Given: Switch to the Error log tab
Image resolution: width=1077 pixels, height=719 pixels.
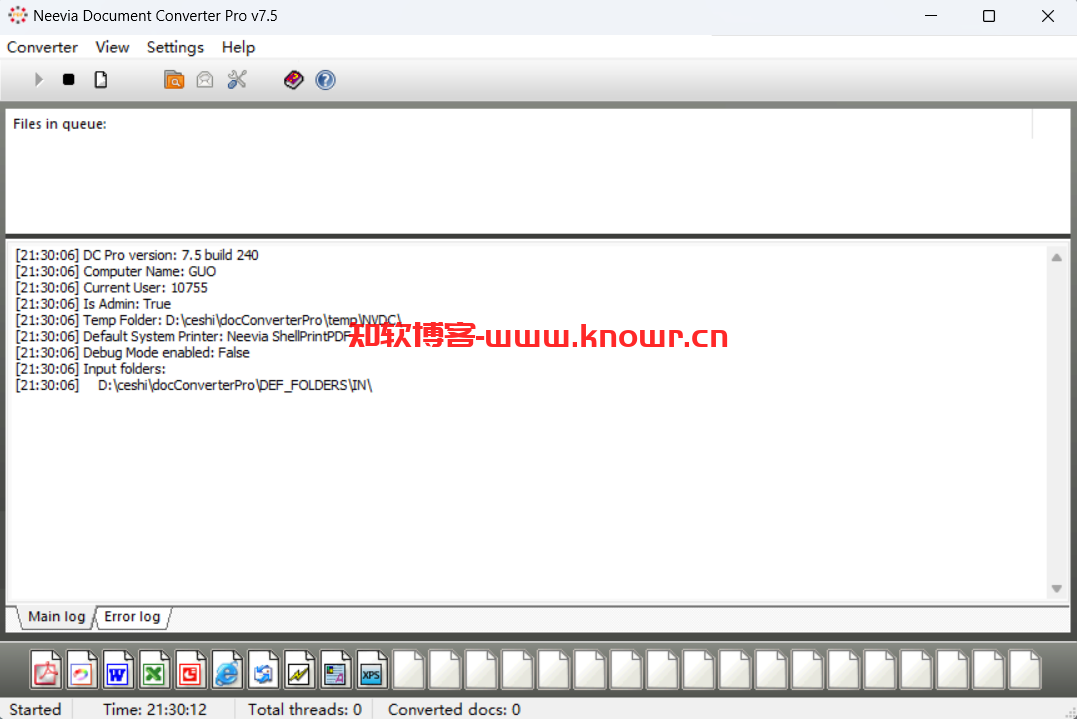Looking at the screenshot, I should 132,617.
